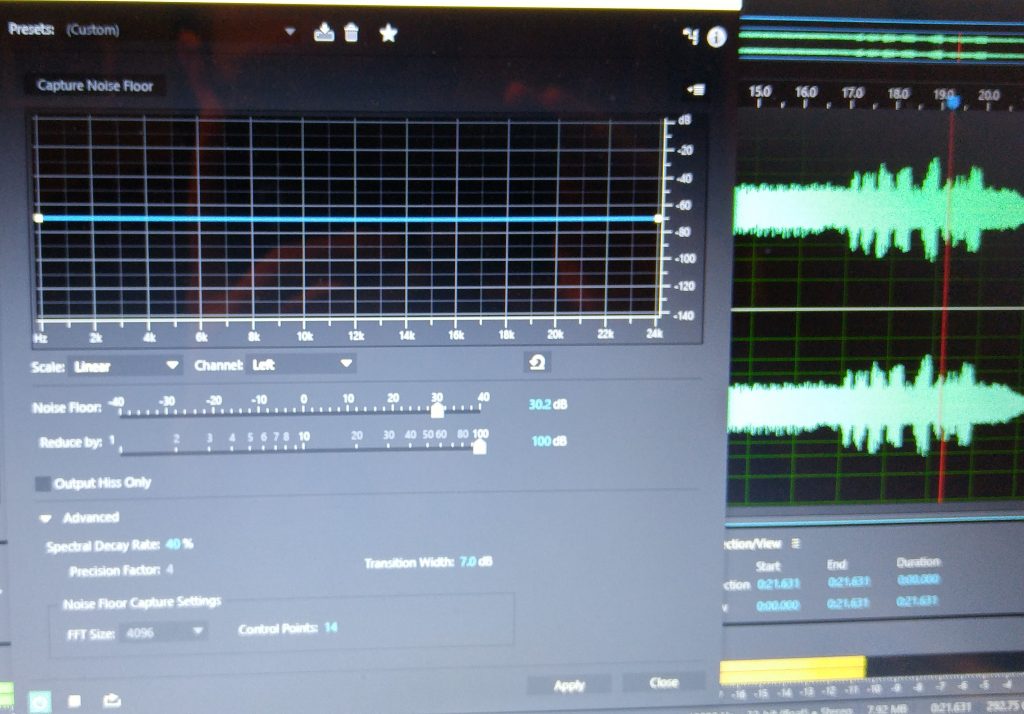Image resolution: width=1024 pixels, height=714 pixels.
Task: Reset the noise floor graph with the reset icon
Action: pyautogui.click(x=537, y=363)
